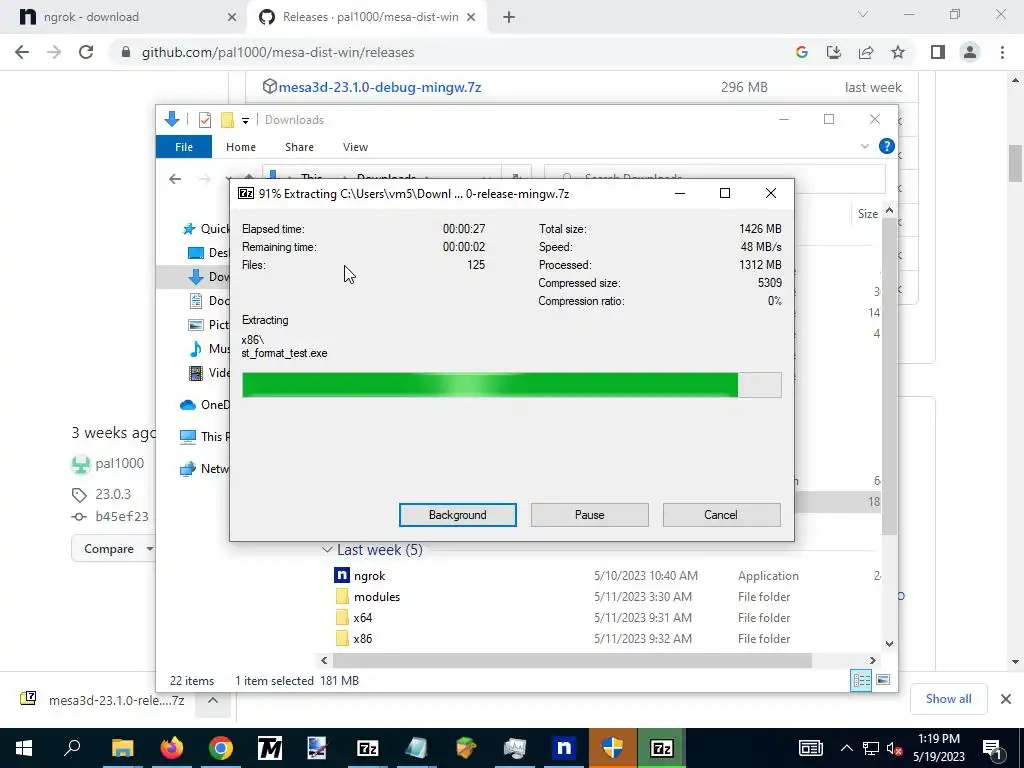Open Explorer help icon

(x=886, y=146)
